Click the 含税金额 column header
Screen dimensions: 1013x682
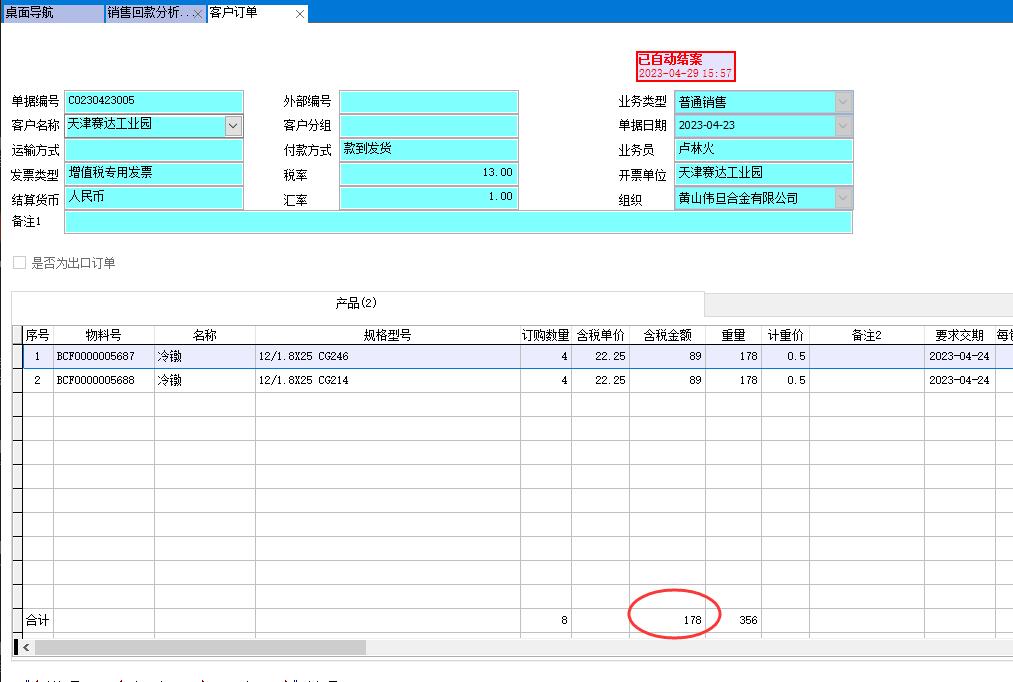pyautogui.click(x=667, y=335)
